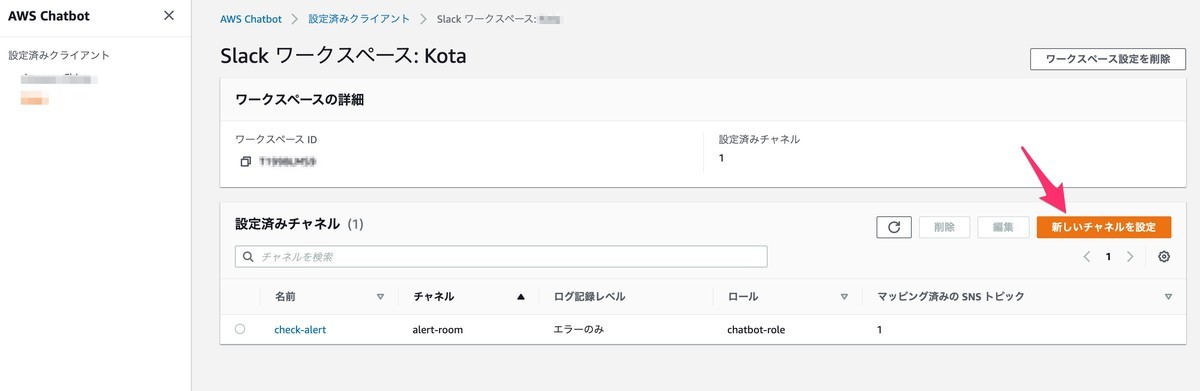Open the check-alert configuration link

coord(300,329)
